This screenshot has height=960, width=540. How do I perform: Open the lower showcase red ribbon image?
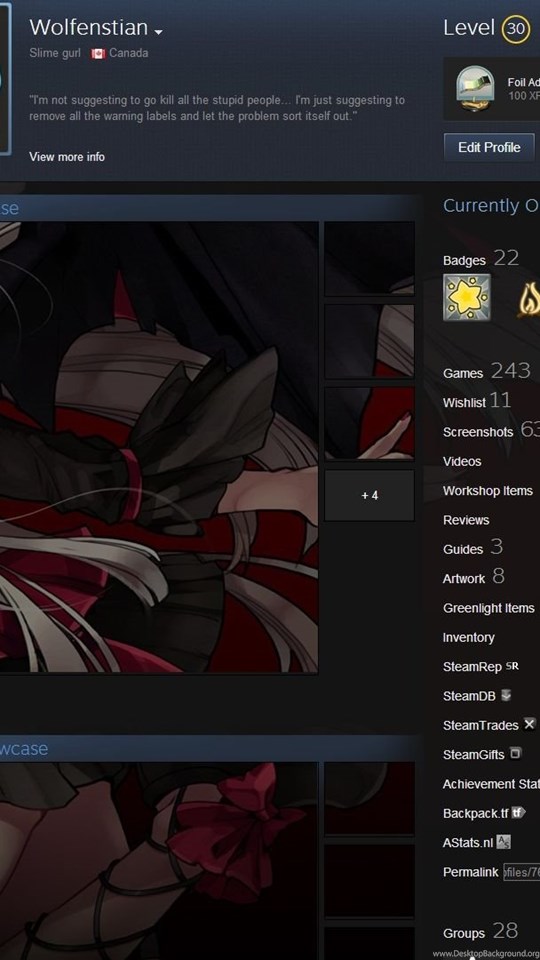point(159,861)
